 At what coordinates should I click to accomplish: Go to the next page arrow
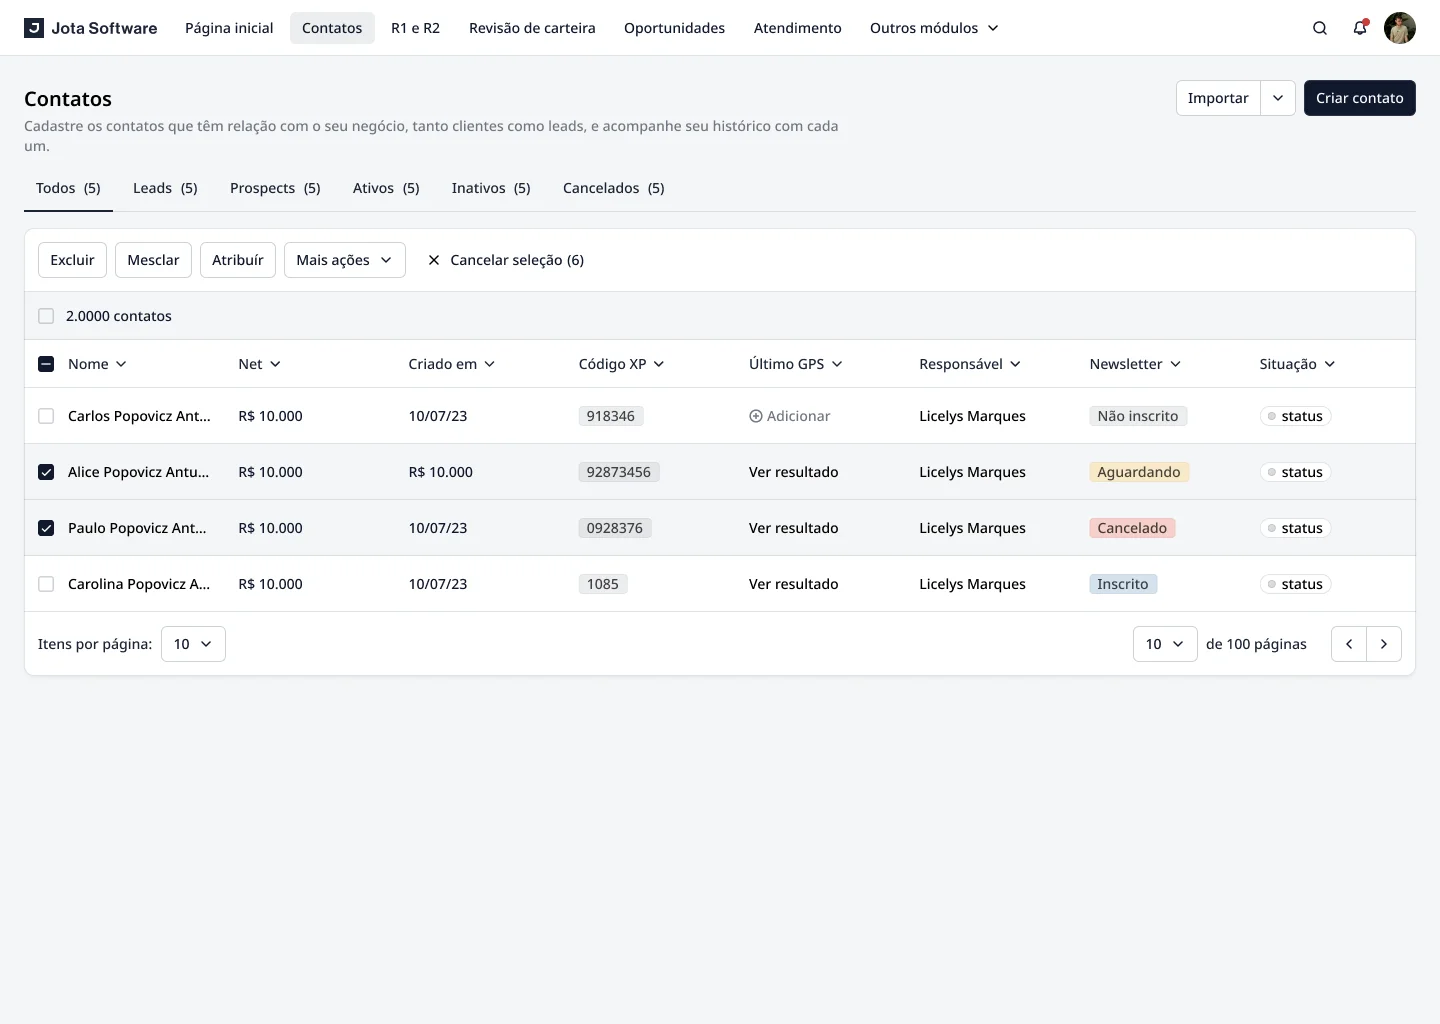(1383, 644)
